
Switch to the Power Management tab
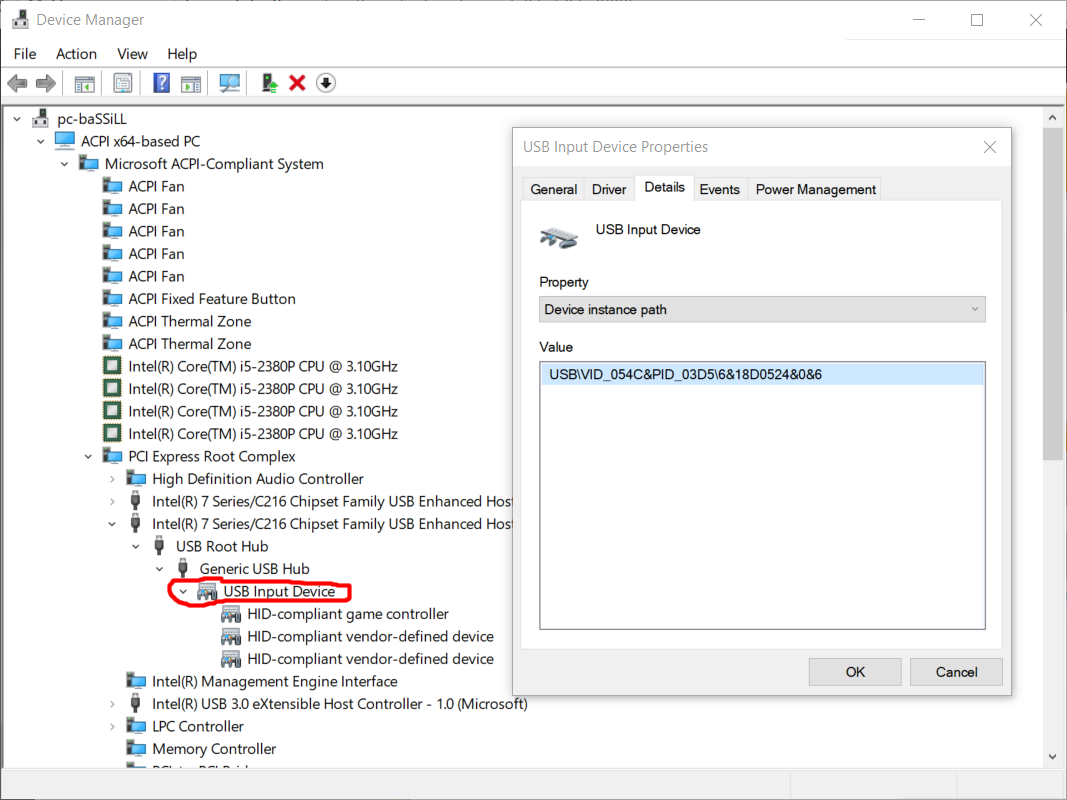point(815,189)
